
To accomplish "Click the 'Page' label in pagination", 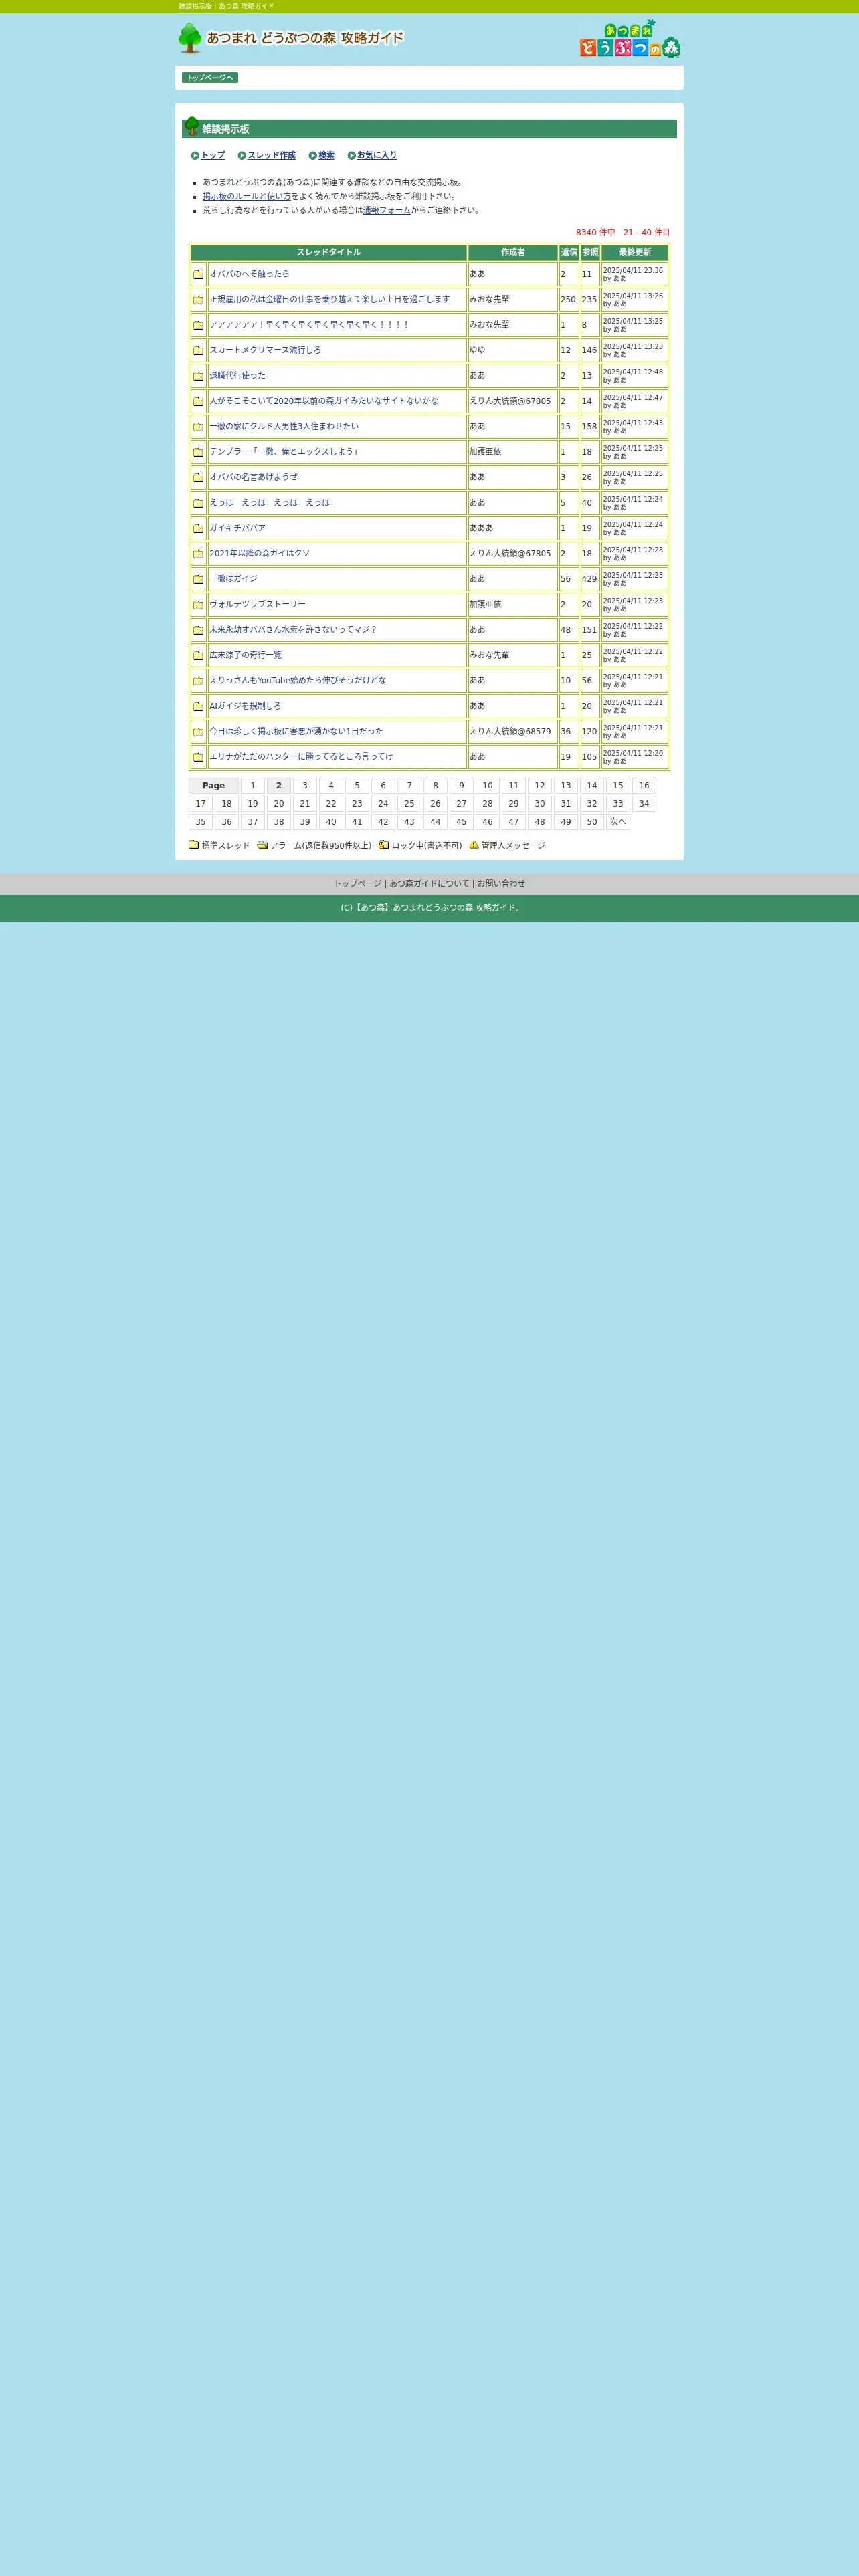I will click(x=214, y=786).
